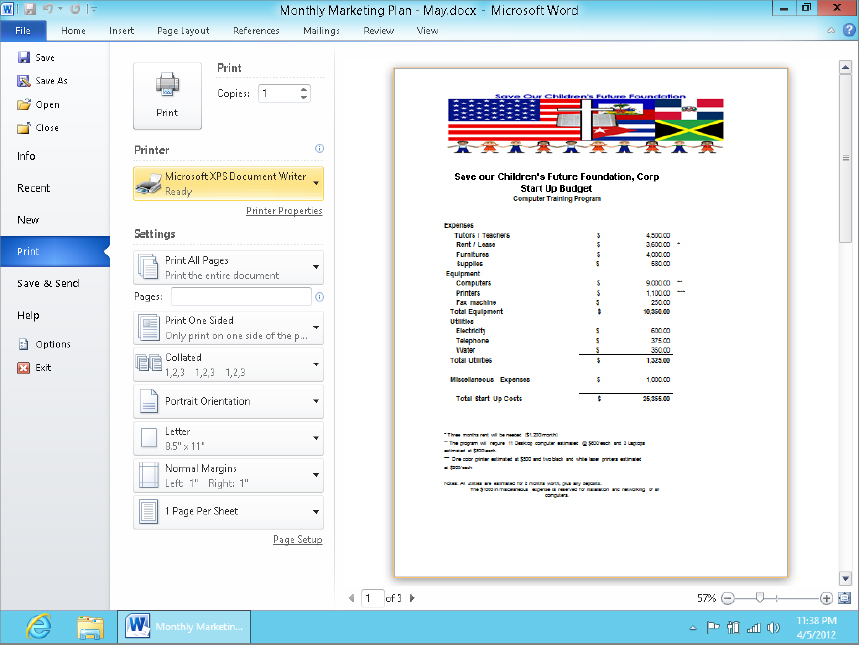Click the Printer info icon
The image size is (859, 645).
319,149
